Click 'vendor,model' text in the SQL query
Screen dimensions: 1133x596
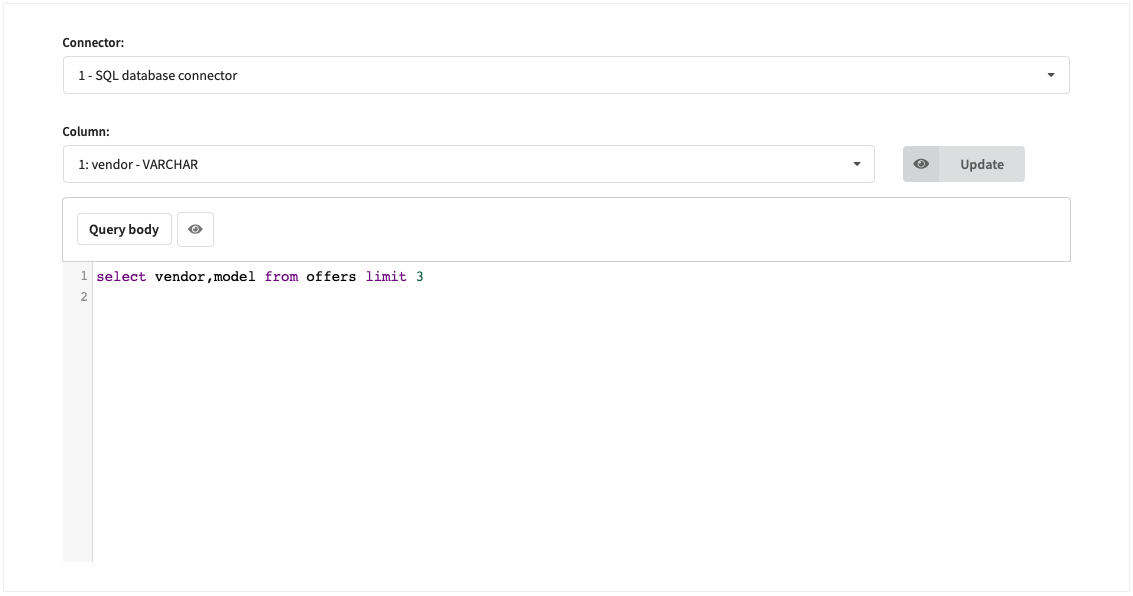pyautogui.click(x=205, y=276)
